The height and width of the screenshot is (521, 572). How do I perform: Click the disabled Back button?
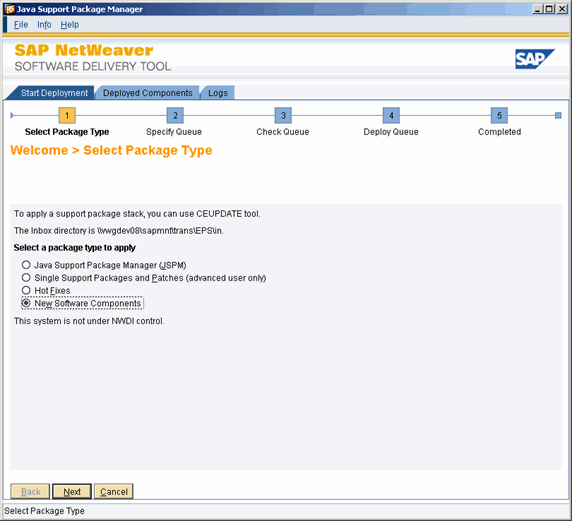[x=30, y=491]
